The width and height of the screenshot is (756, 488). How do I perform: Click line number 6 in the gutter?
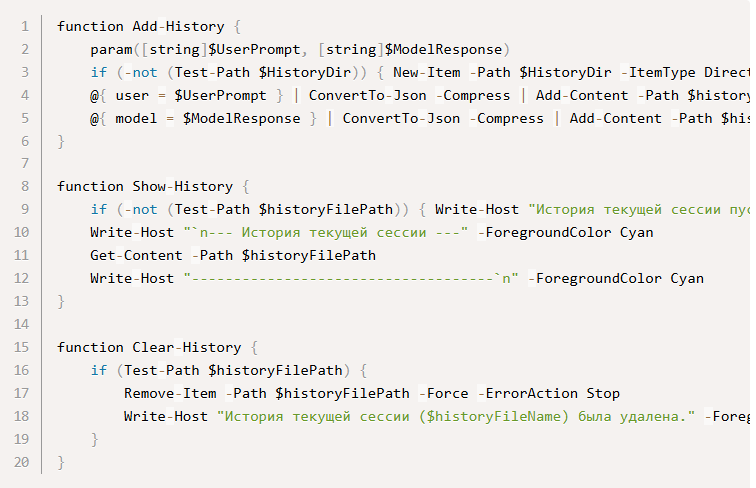[x=24, y=141]
